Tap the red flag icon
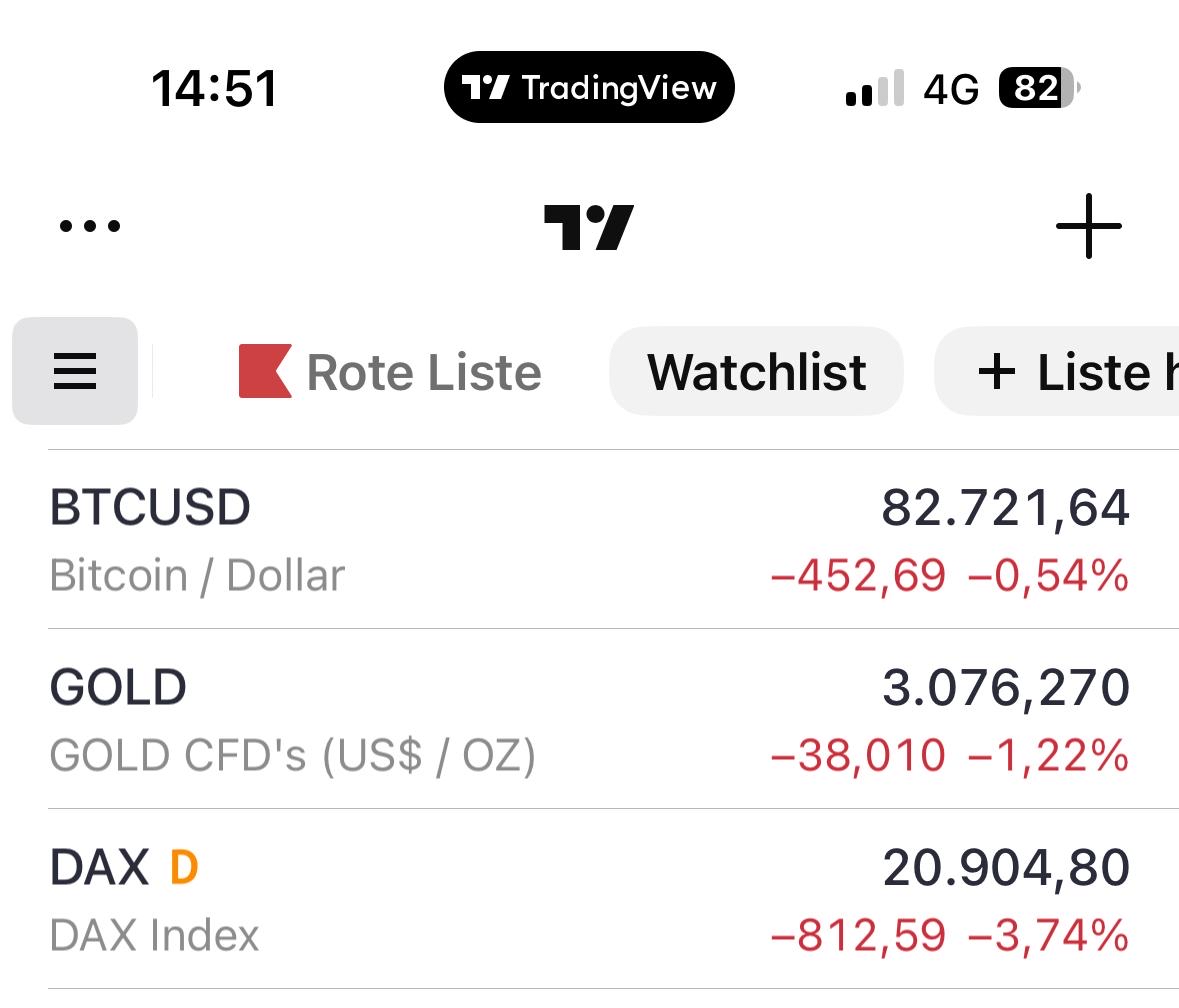The height and width of the screenshot is (1008, 1179). (265, 371)
